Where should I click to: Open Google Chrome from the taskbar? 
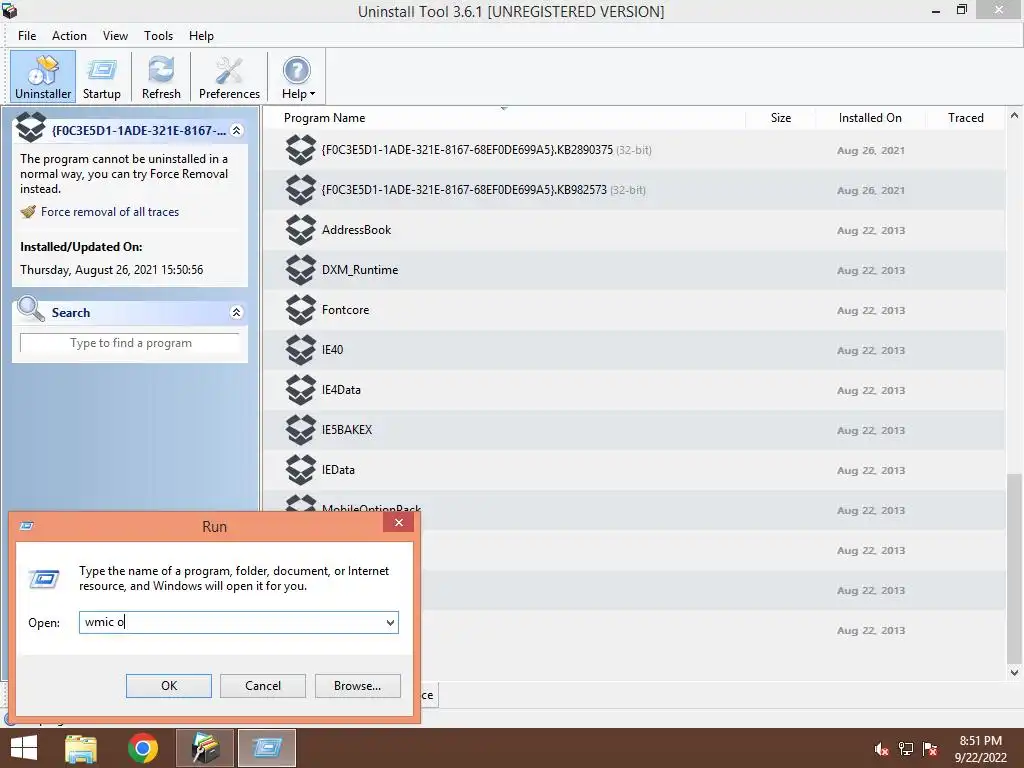[x=143, y=748]
